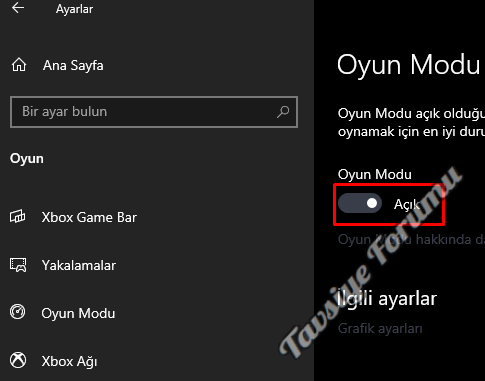Open the Yakalamalar section
The width and height of the screenshot is (485, 381).
[79, 265]
